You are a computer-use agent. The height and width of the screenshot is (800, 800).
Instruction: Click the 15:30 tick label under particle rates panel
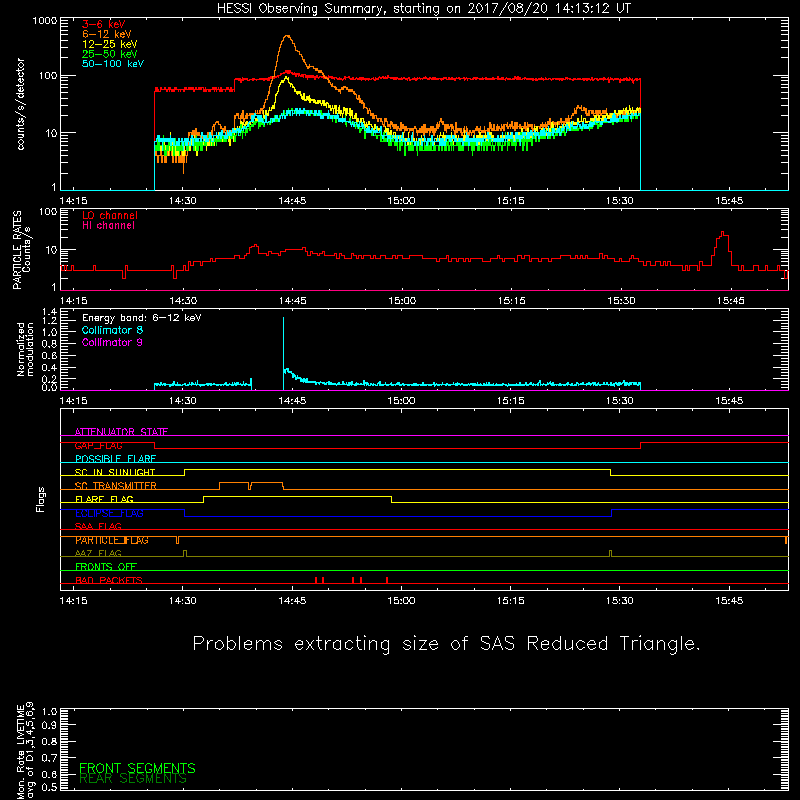(620, 301)
